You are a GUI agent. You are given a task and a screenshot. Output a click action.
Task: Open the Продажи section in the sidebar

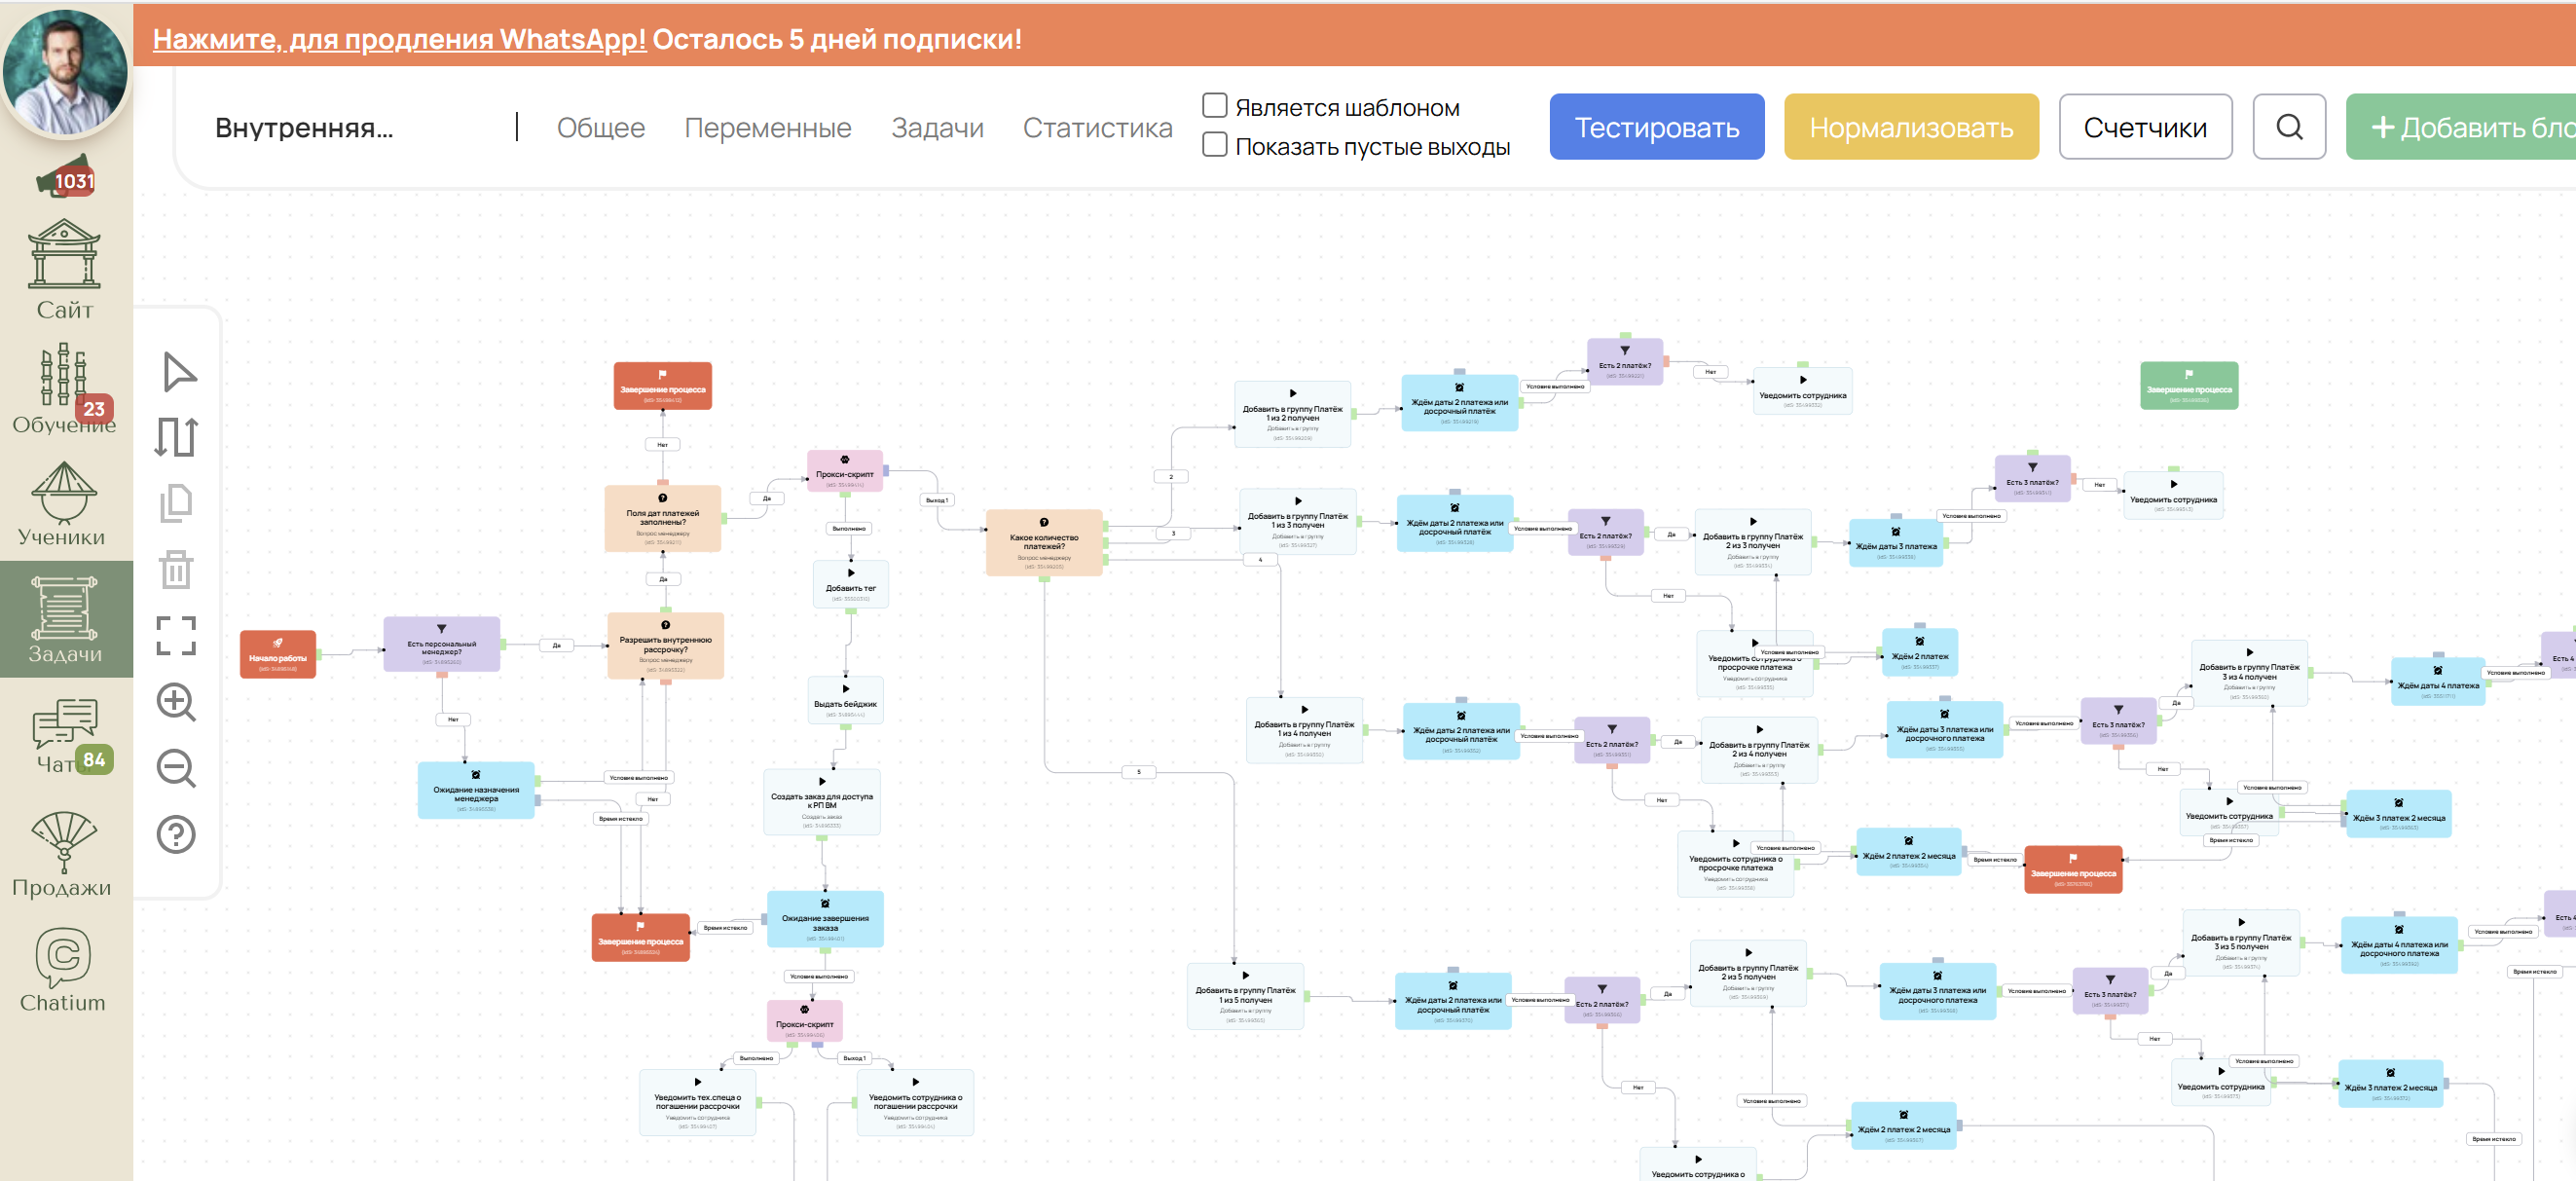tap(63, 853)
